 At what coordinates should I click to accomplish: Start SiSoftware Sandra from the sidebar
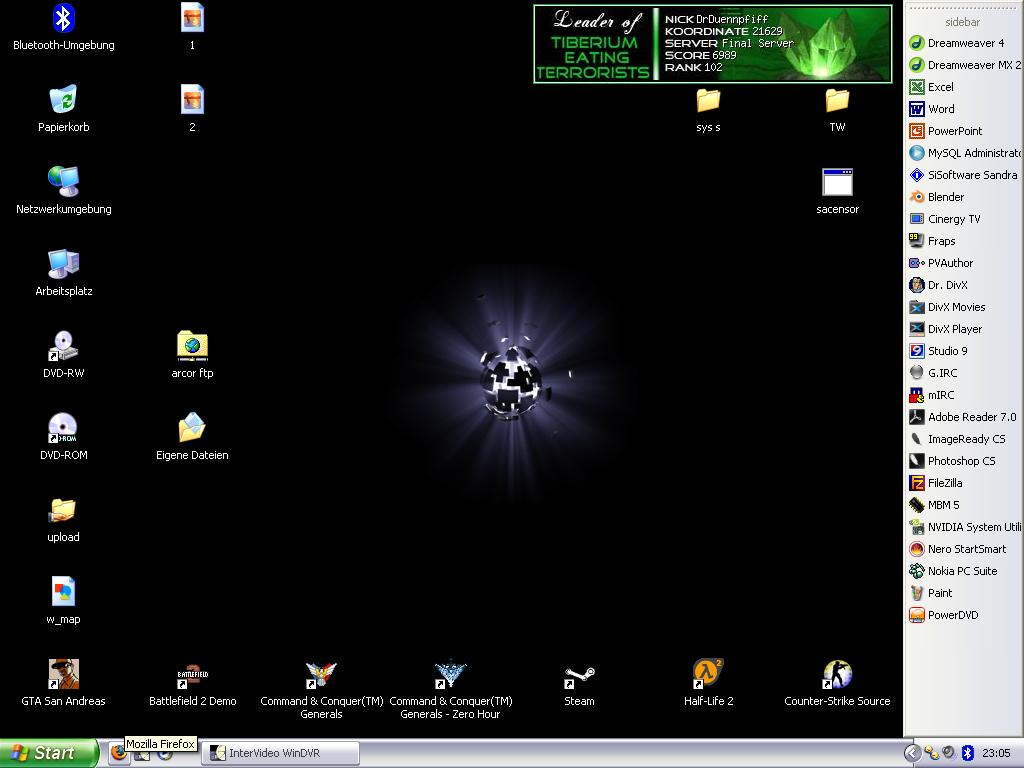[963, 175]
